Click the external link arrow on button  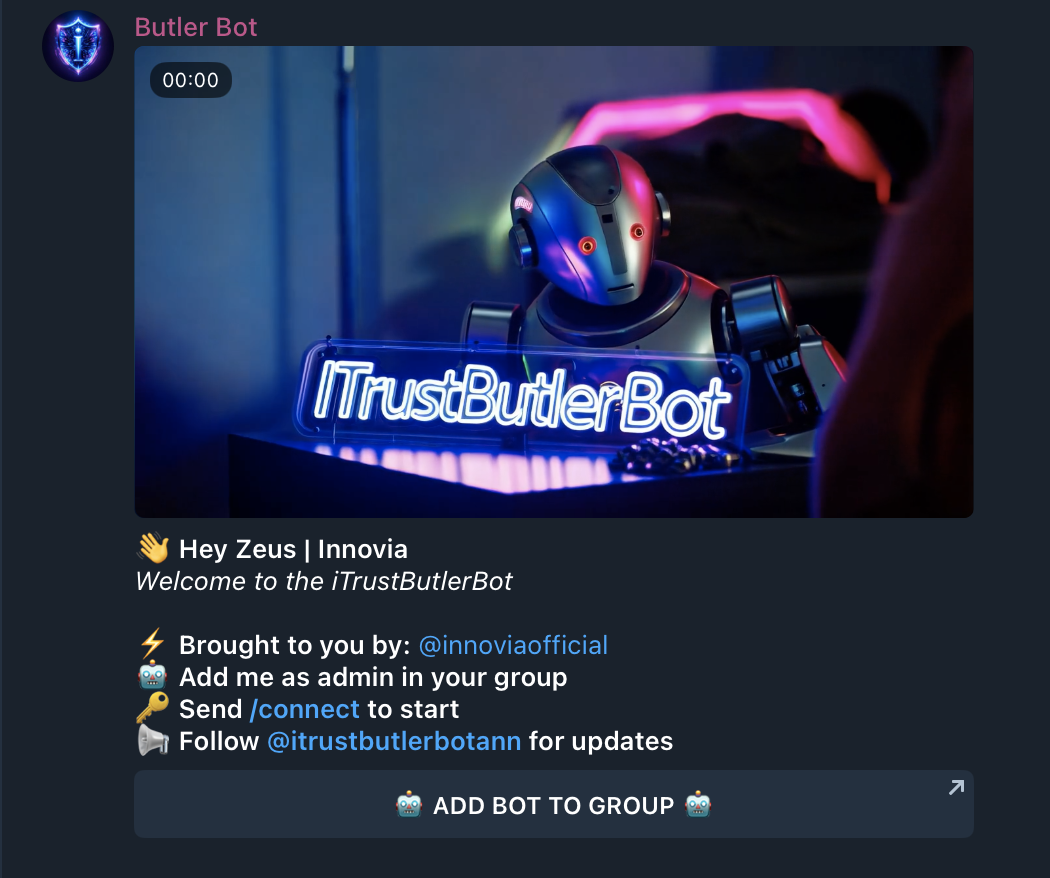pos(956,787)
